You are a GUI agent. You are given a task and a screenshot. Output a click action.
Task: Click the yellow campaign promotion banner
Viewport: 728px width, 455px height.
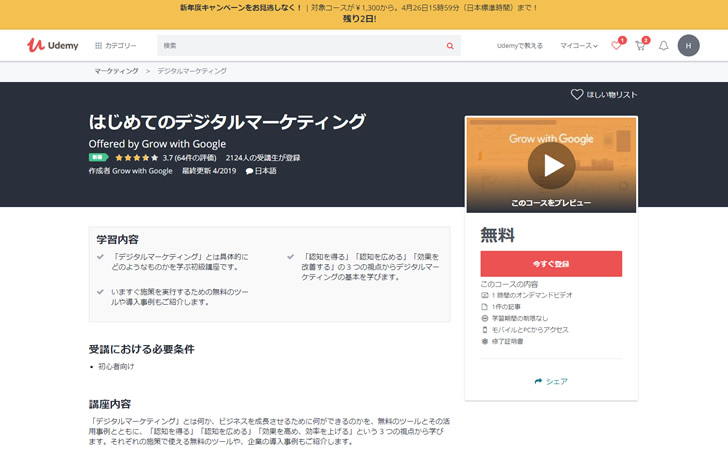point(364,14)
